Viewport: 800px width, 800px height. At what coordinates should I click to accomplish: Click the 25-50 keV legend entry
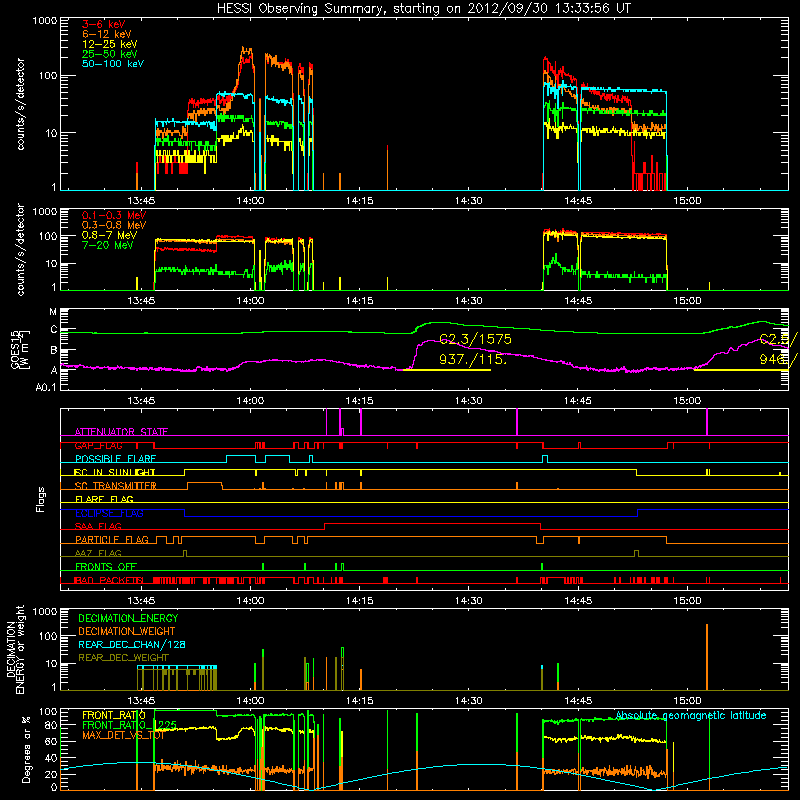click(x=110, y=54)
